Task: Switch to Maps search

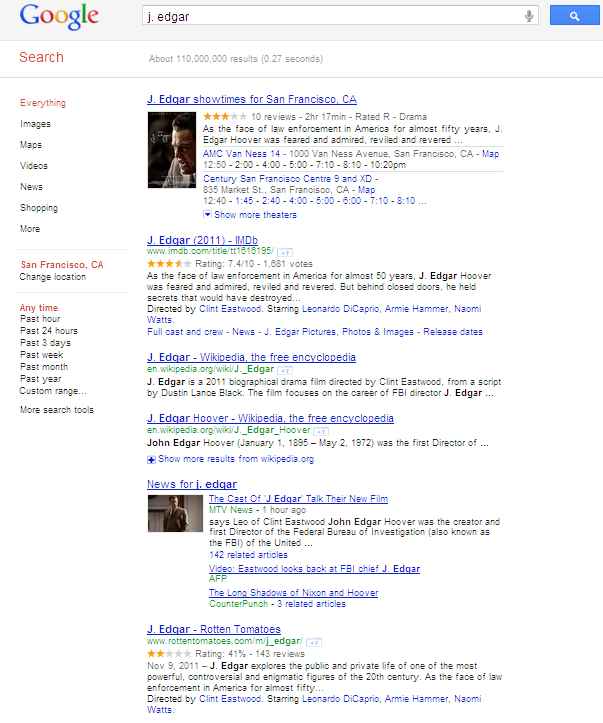Action: (31, 145)
